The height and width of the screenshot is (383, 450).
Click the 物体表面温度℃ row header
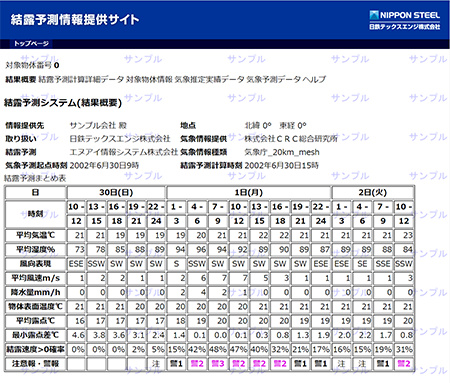(x=35, y=307)
